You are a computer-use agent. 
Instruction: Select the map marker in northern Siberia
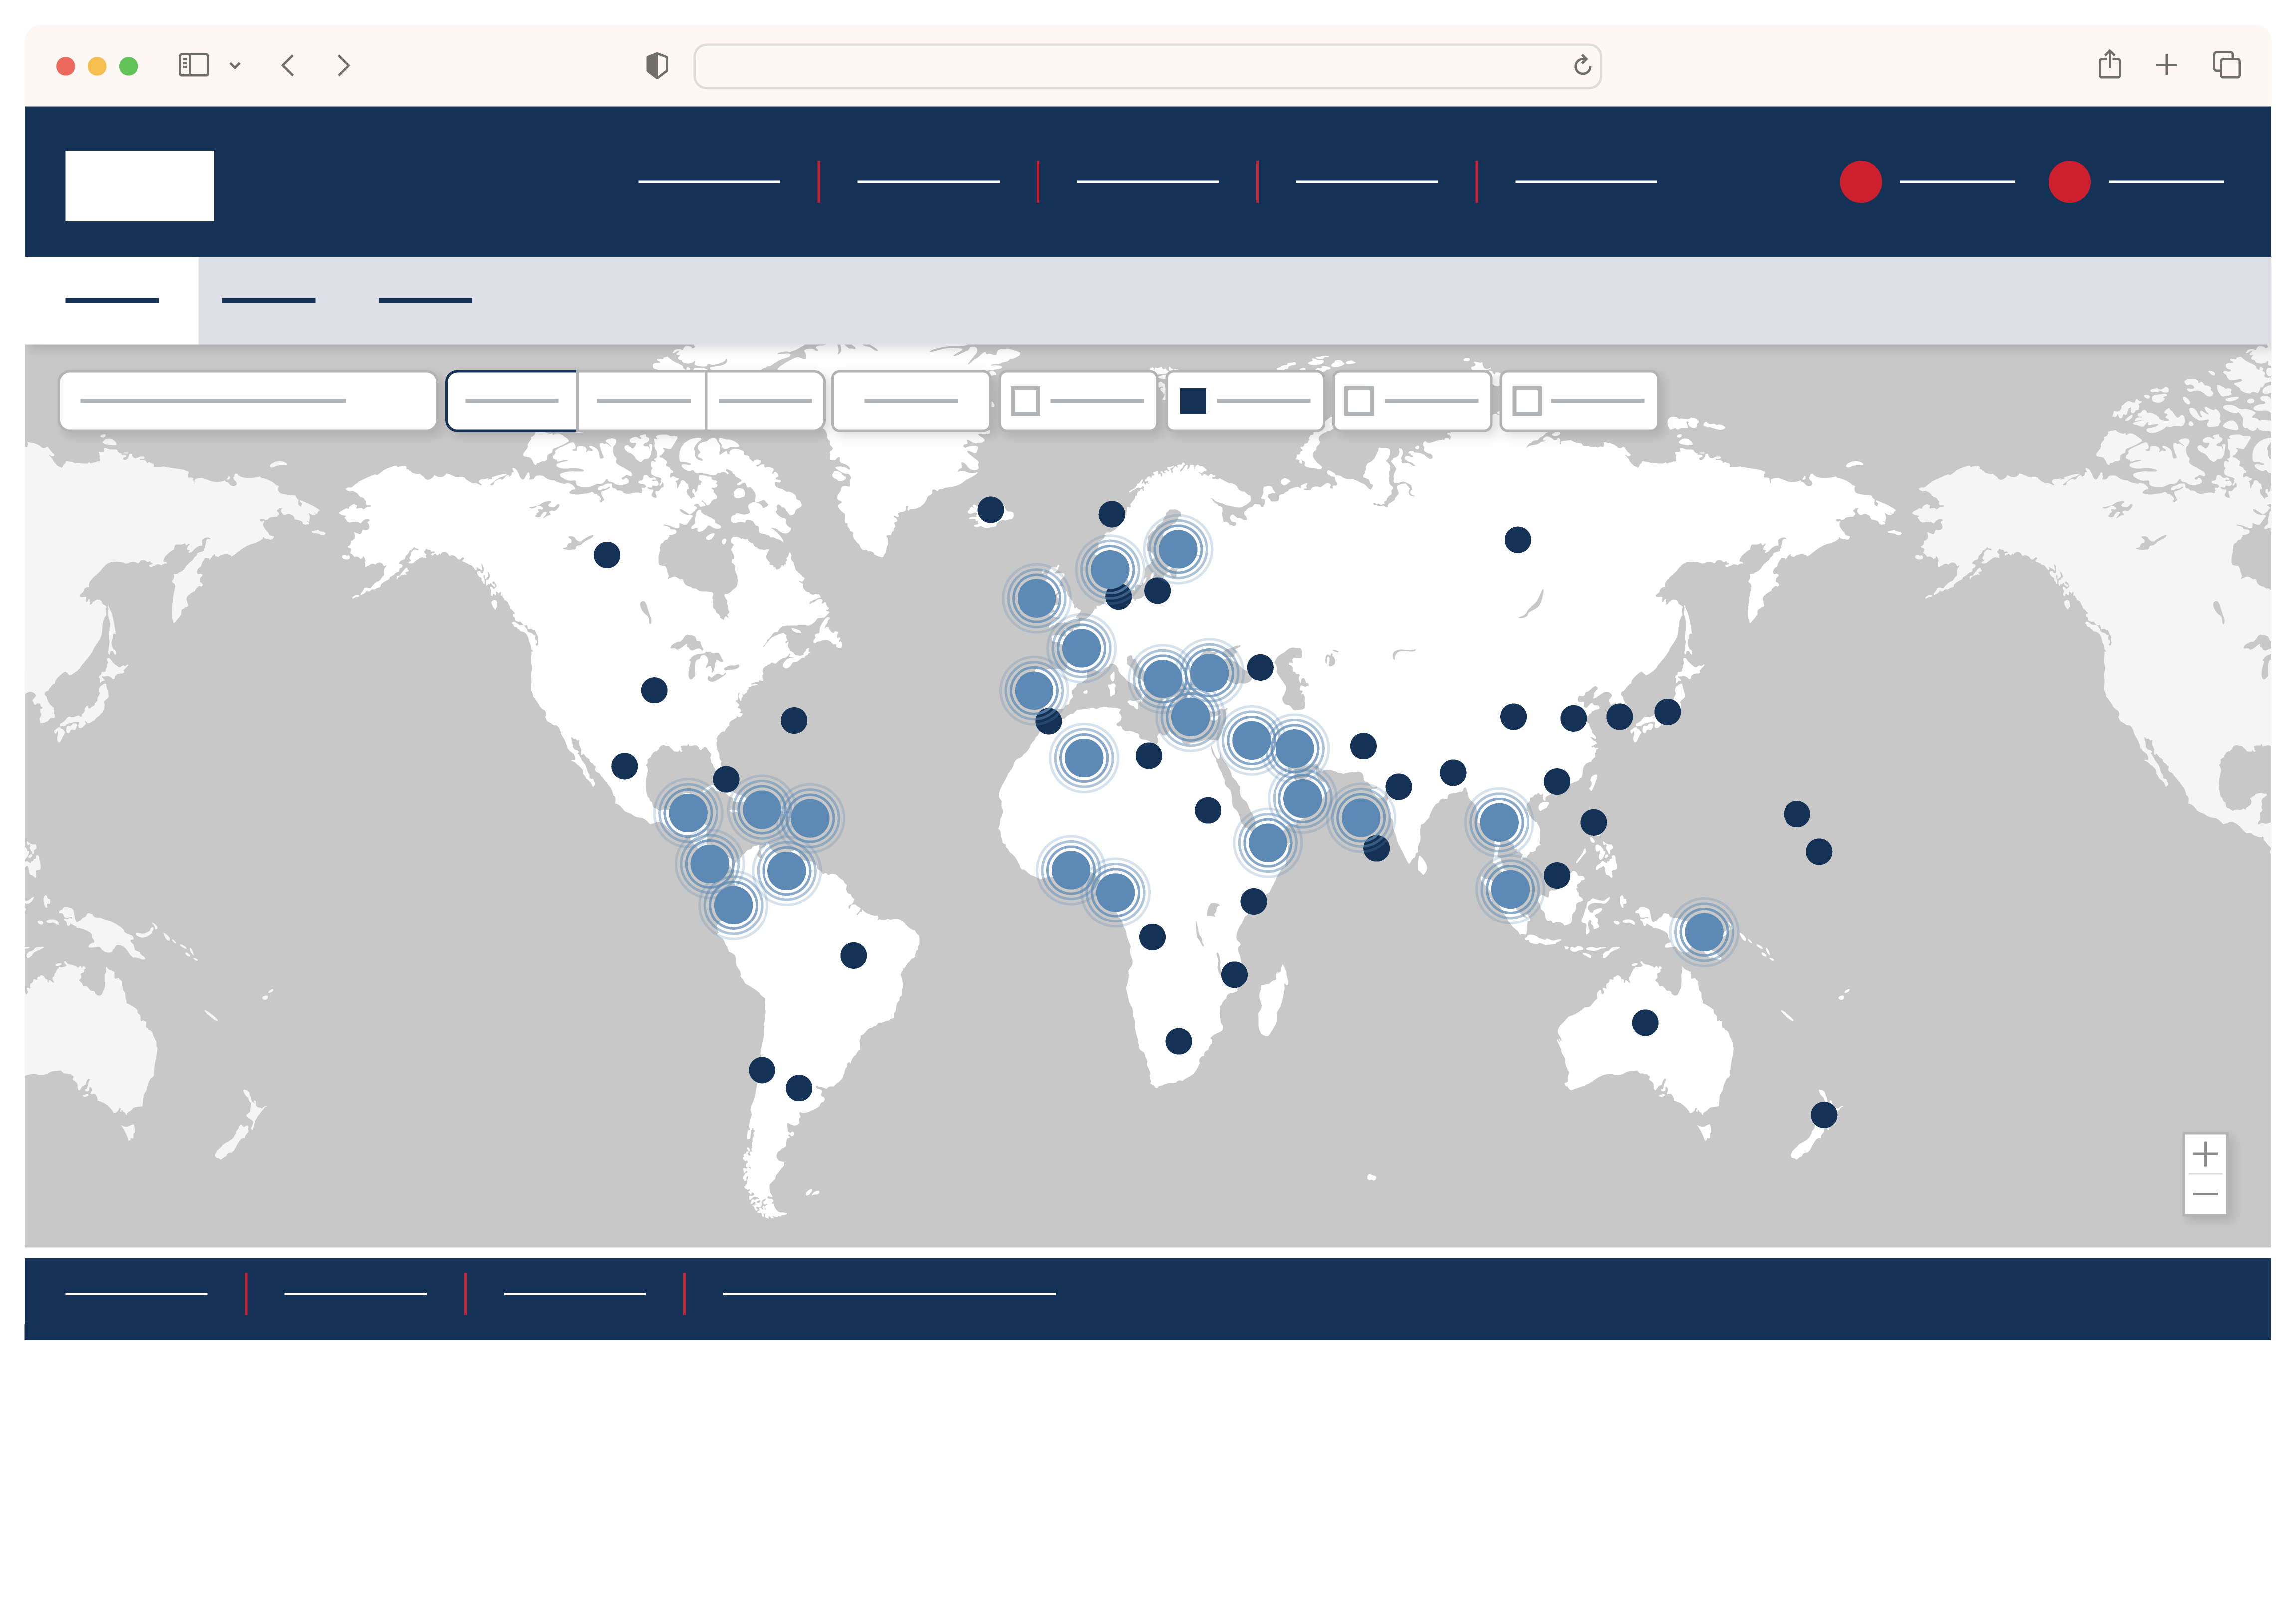(1518, 540)
